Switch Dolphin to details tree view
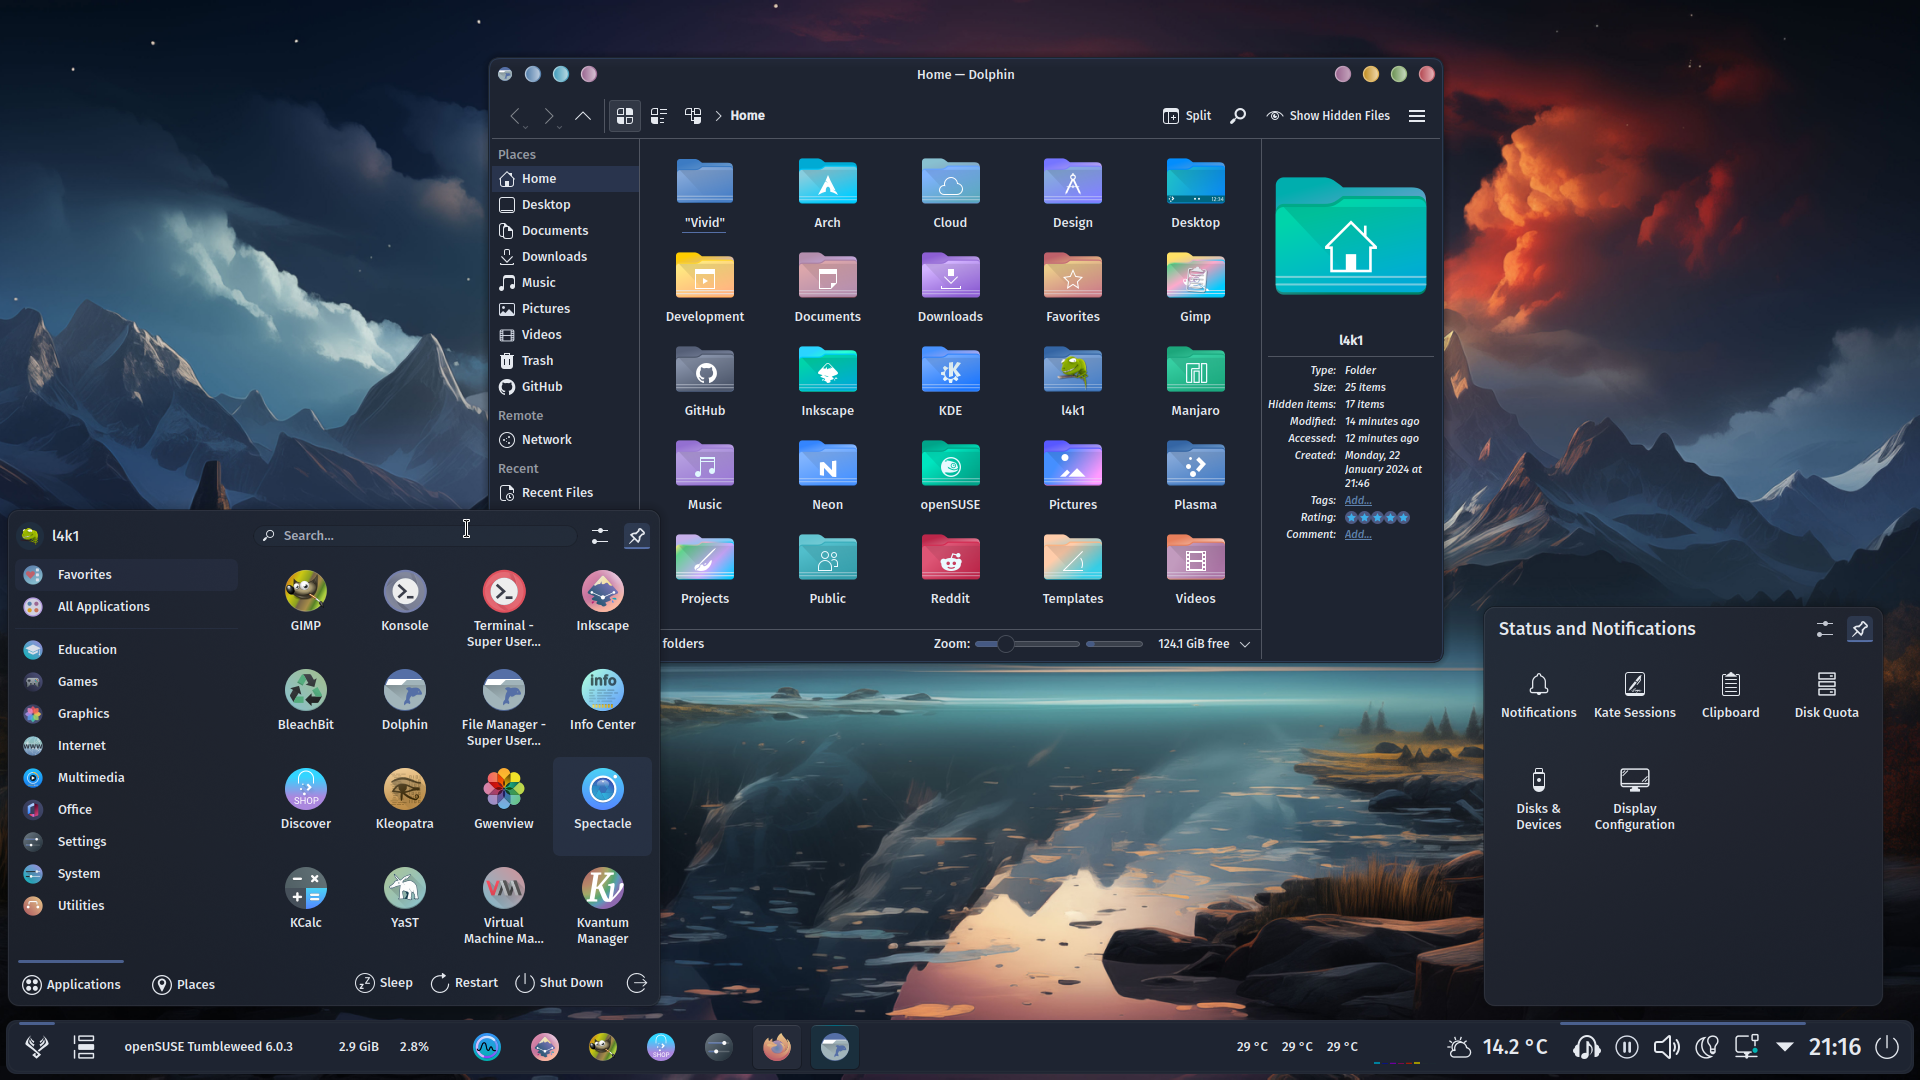The width and height of the screenshot is (1920, 1080). tap(693, 116)
